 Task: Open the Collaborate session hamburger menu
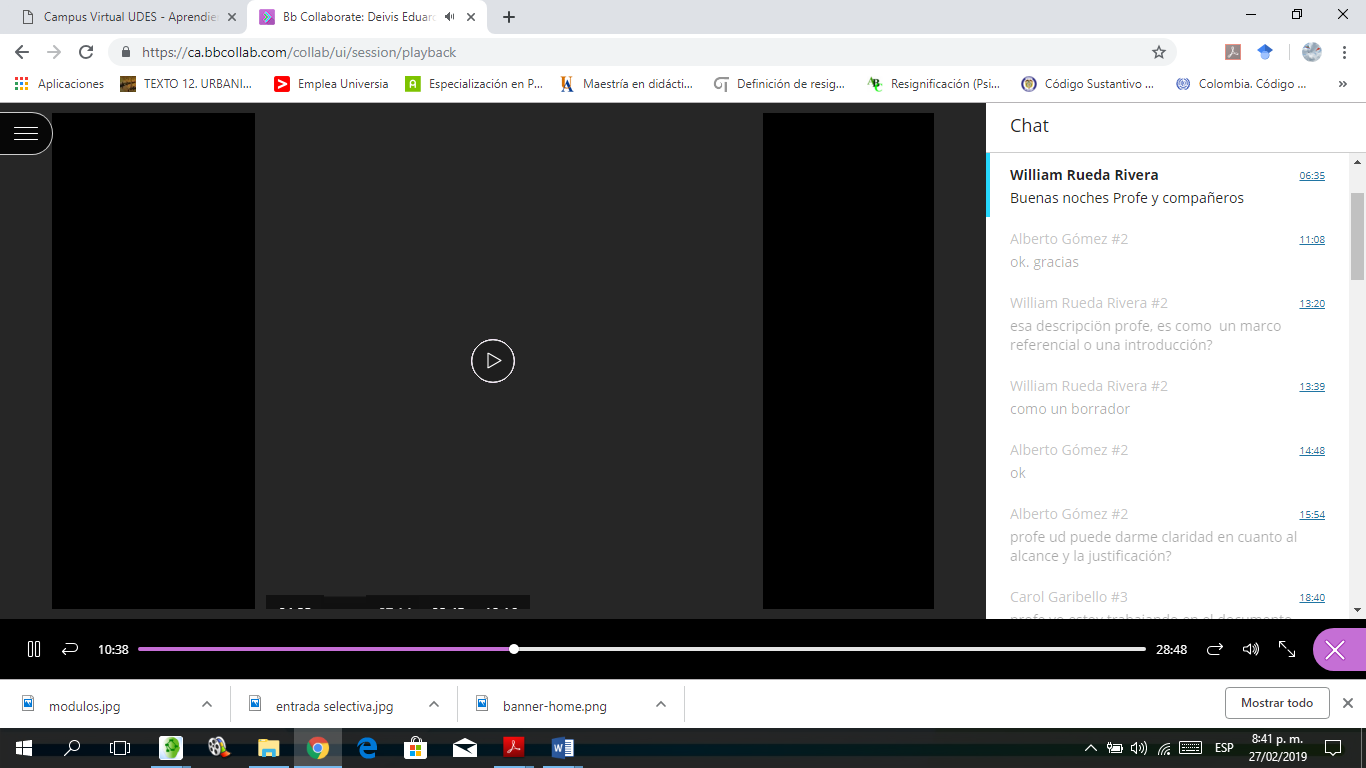click(x=26, y=133)
